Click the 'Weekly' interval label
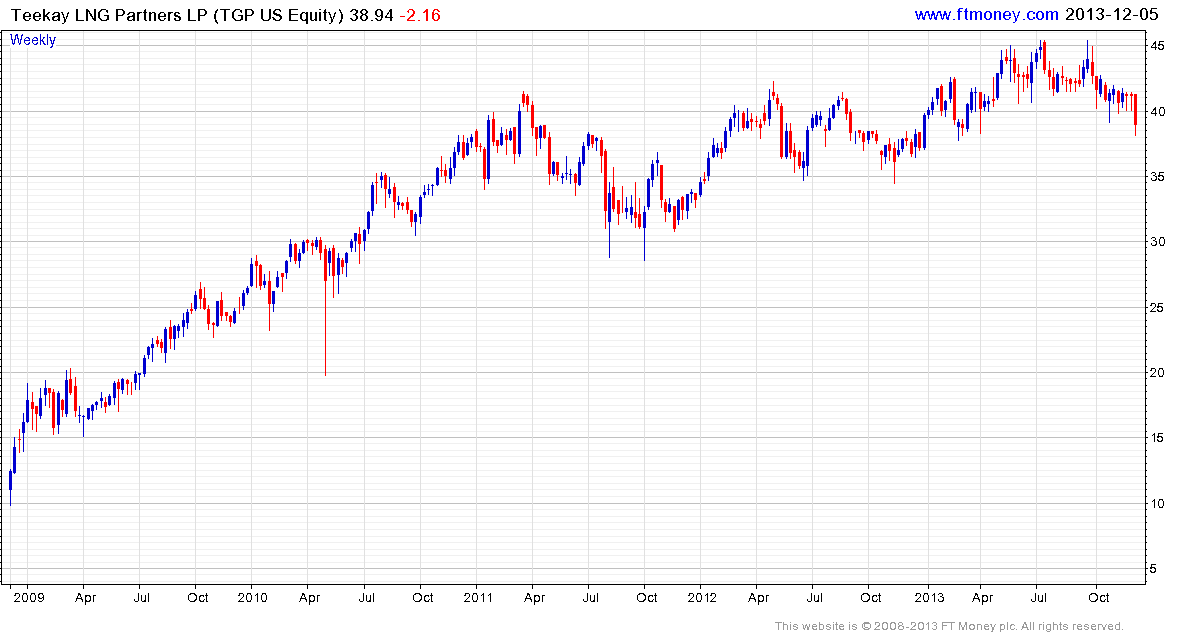The height and width of the screenshot is (640, 1195). tap(33, 40)
